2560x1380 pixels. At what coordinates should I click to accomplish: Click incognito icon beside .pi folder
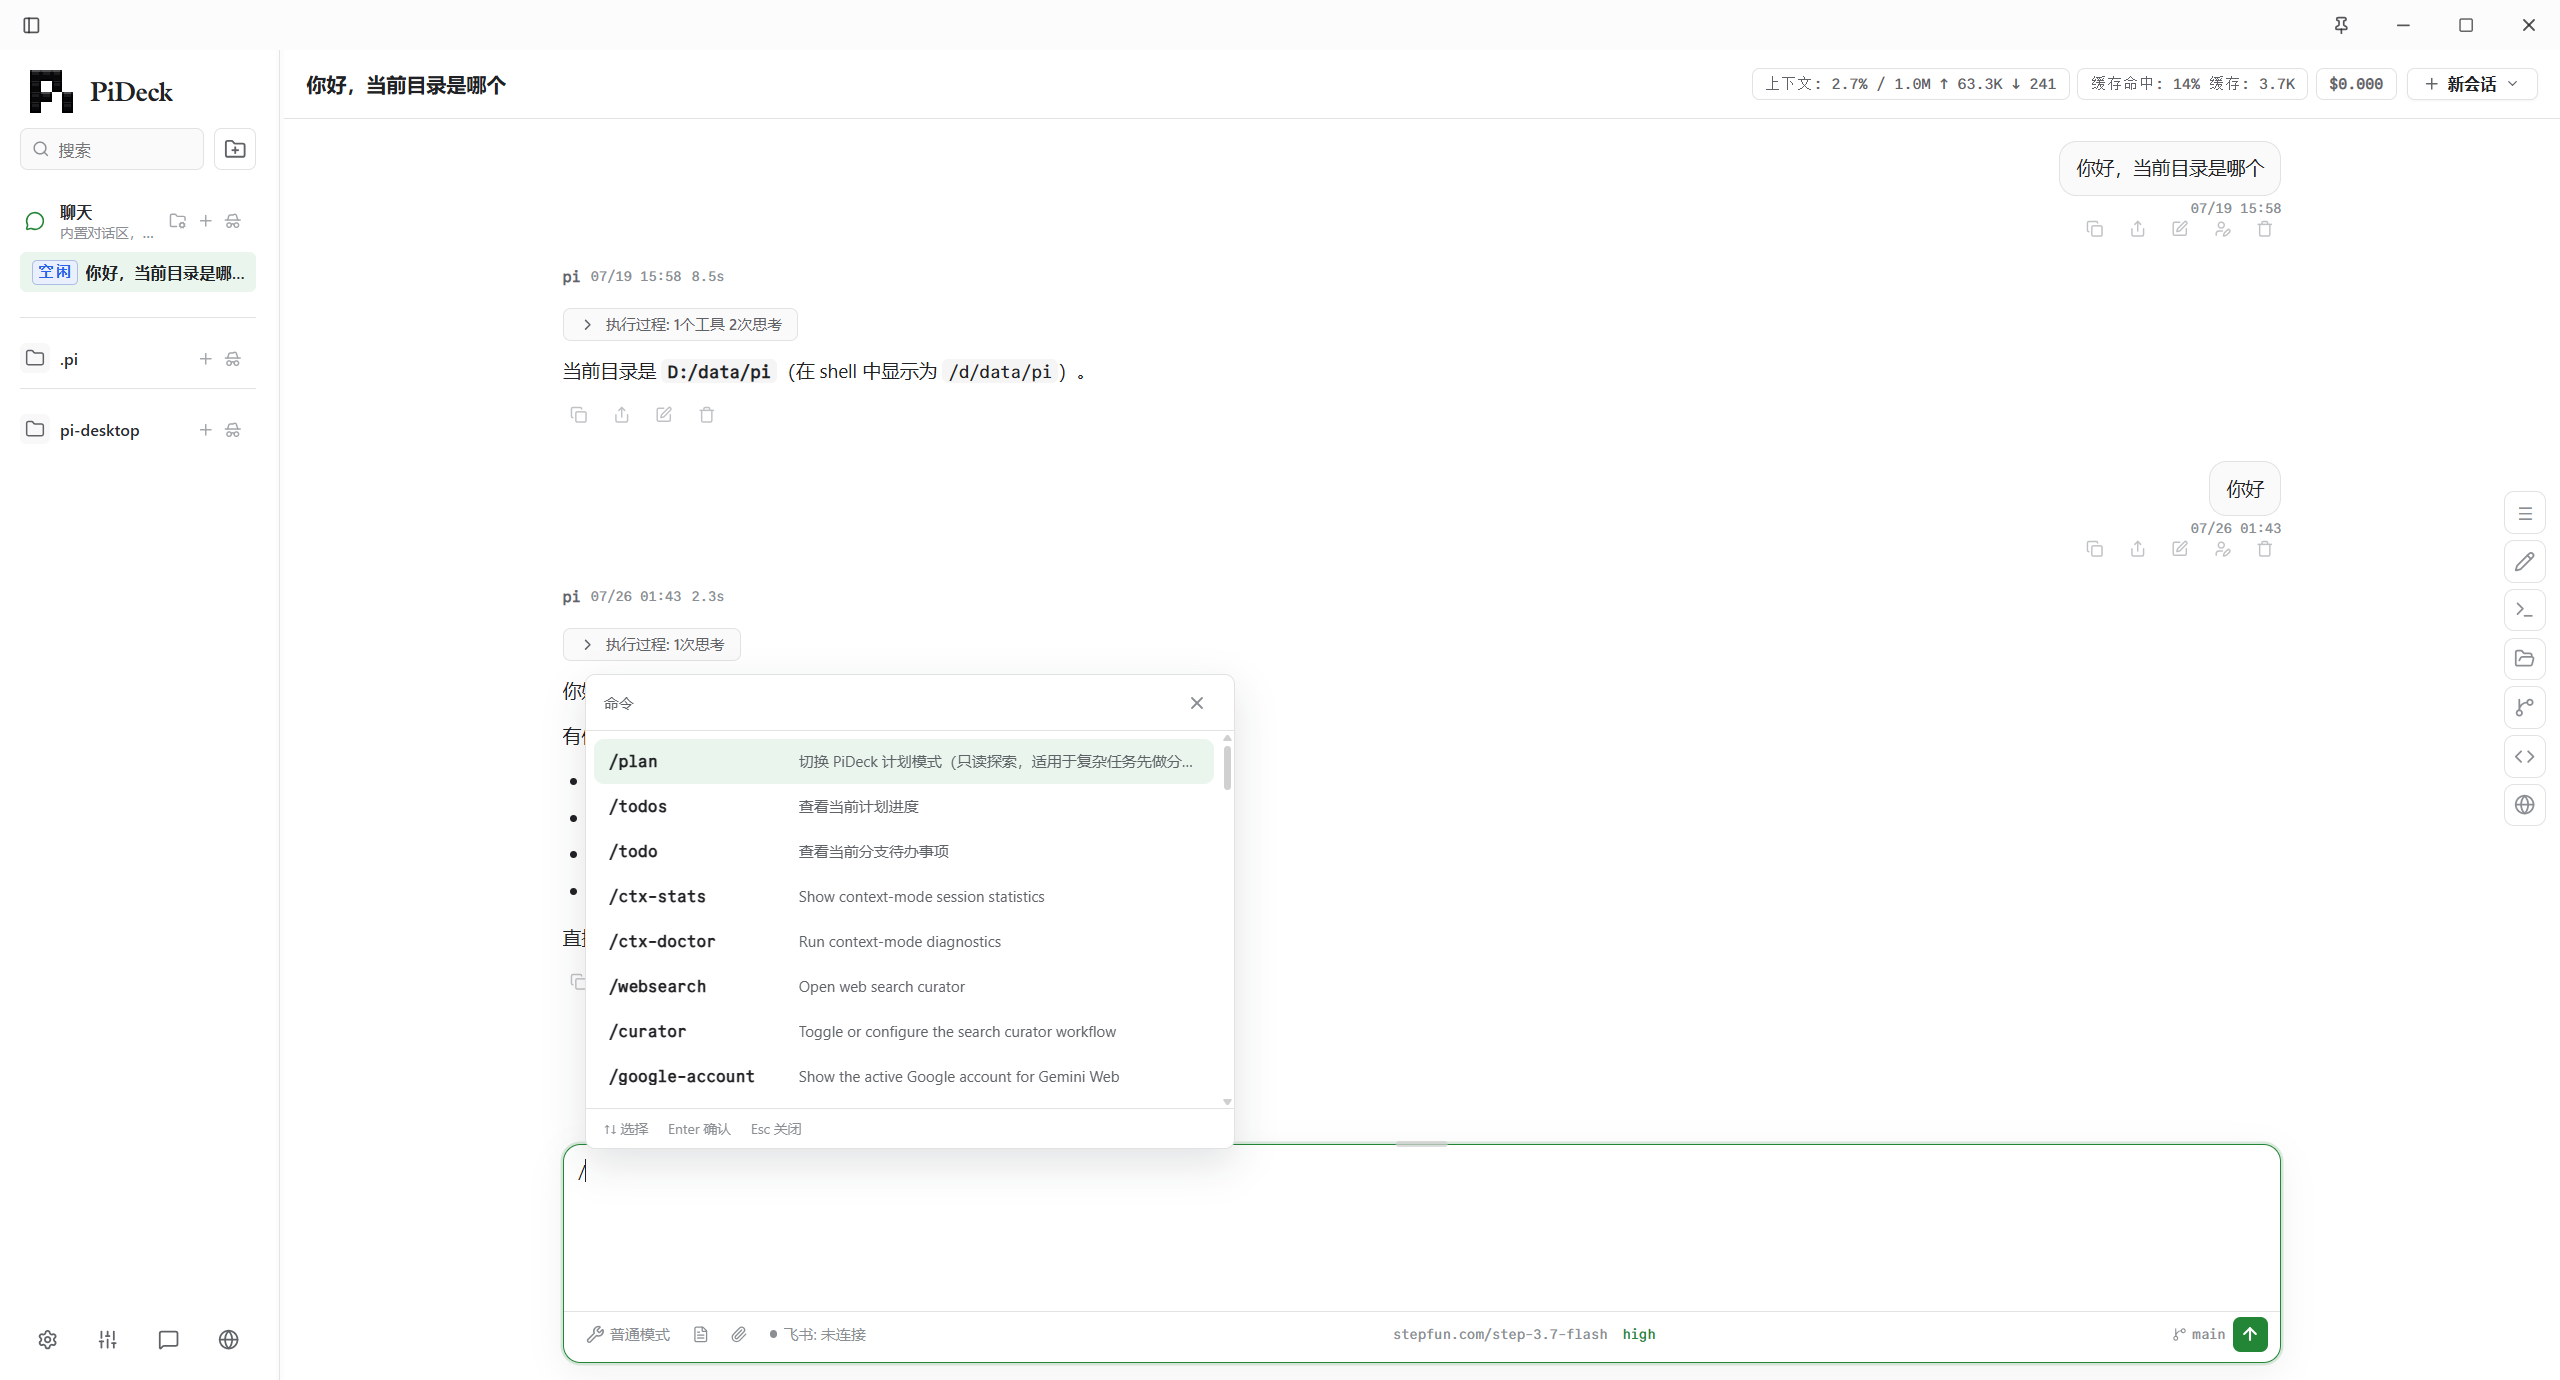click(233, 359)
